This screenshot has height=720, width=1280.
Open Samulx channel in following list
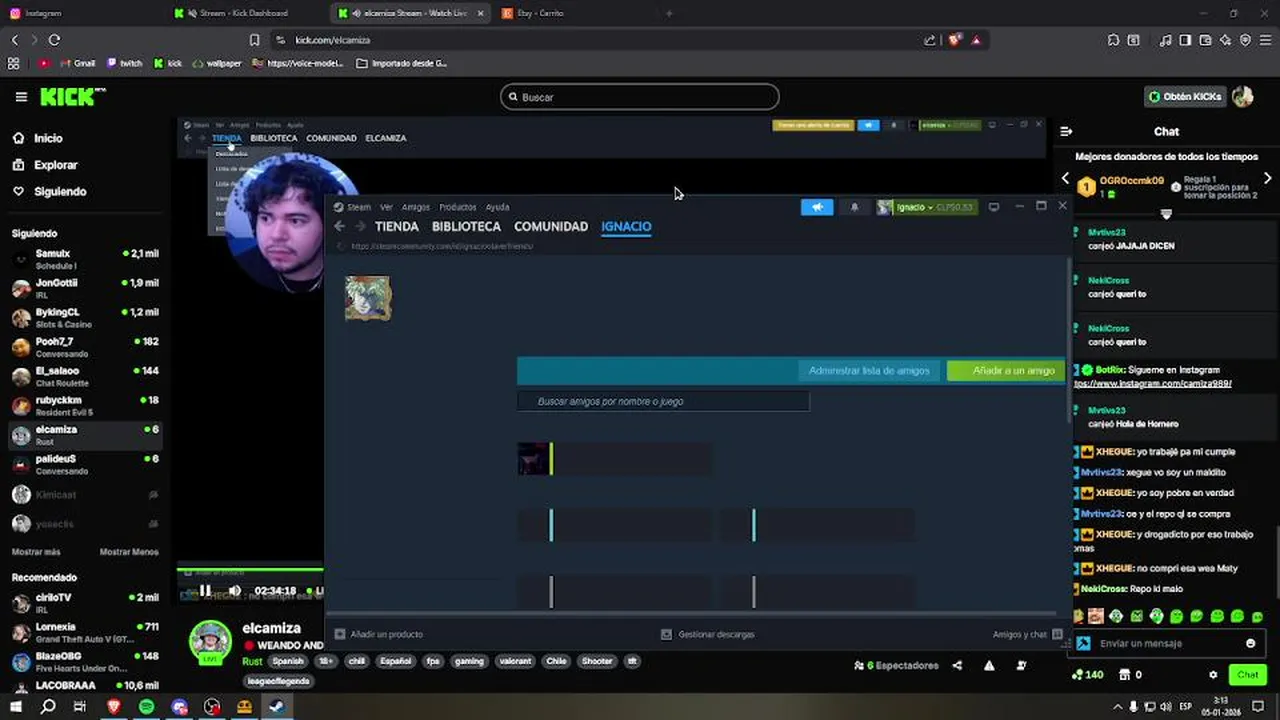85,258
